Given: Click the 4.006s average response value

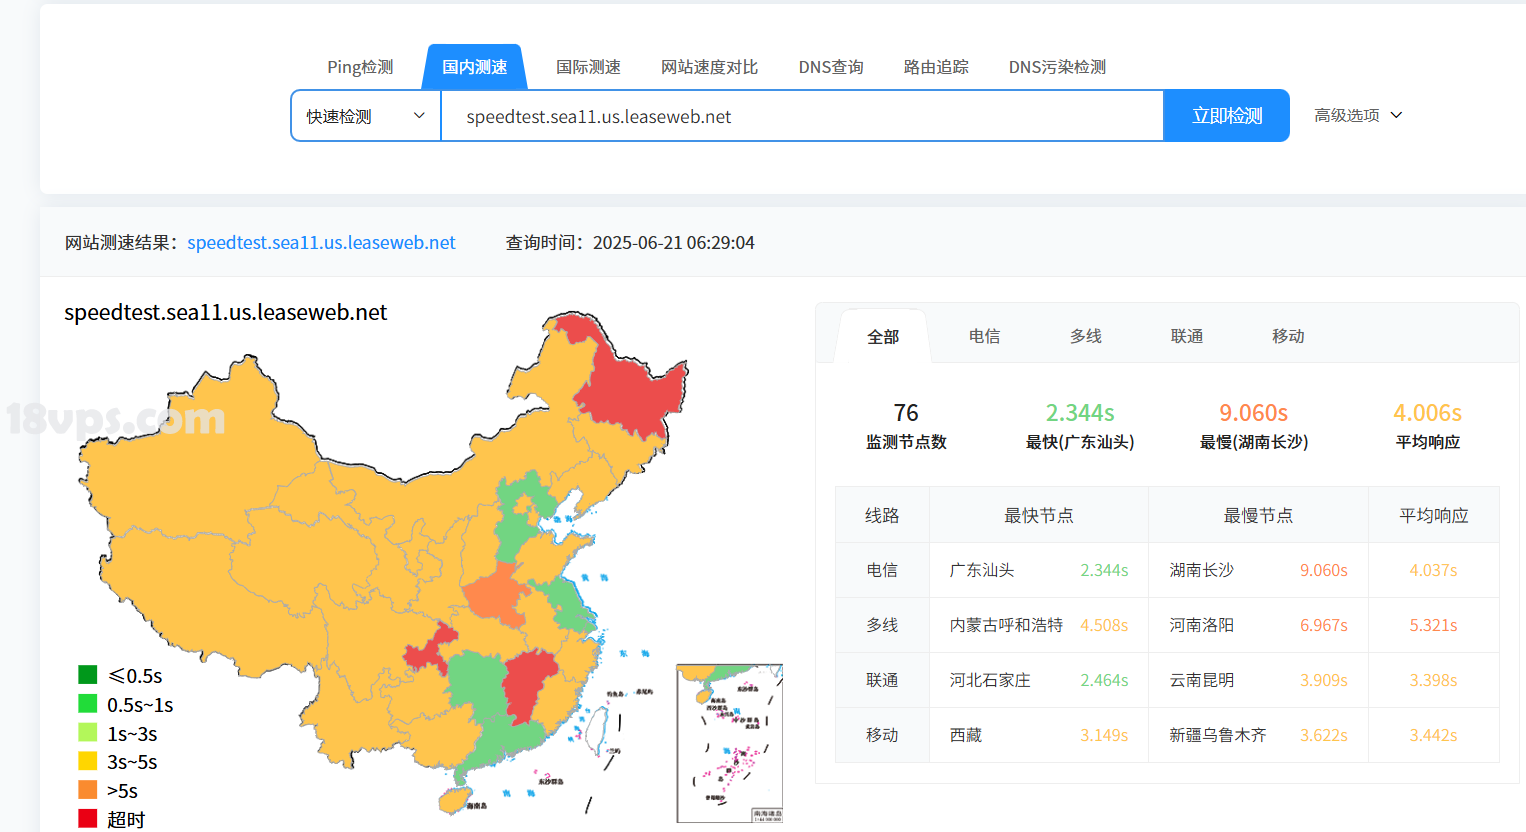Looking at the screenshot, I should (x=1427, y=413).
